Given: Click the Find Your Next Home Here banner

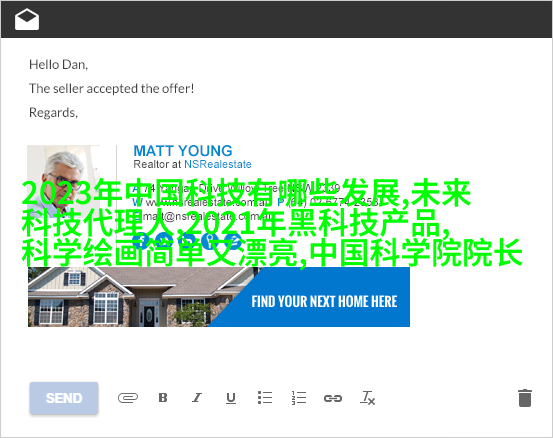Looking at the screenshot, I should (324, 302).
